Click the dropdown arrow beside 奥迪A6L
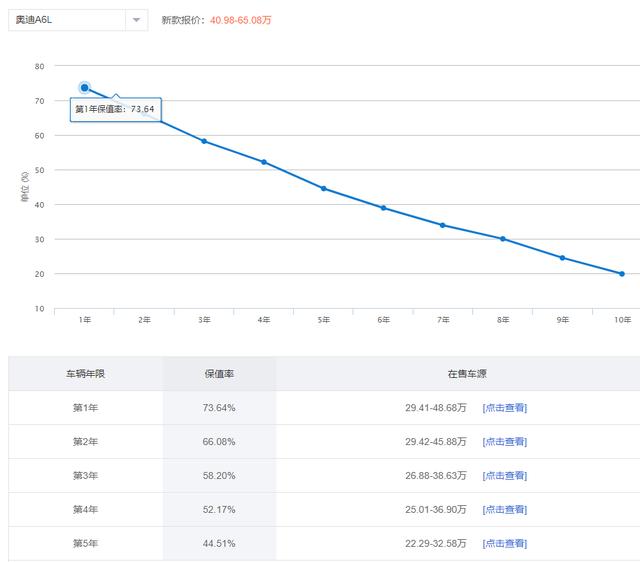Screen dimensions: 640x562 pos(136,20)
